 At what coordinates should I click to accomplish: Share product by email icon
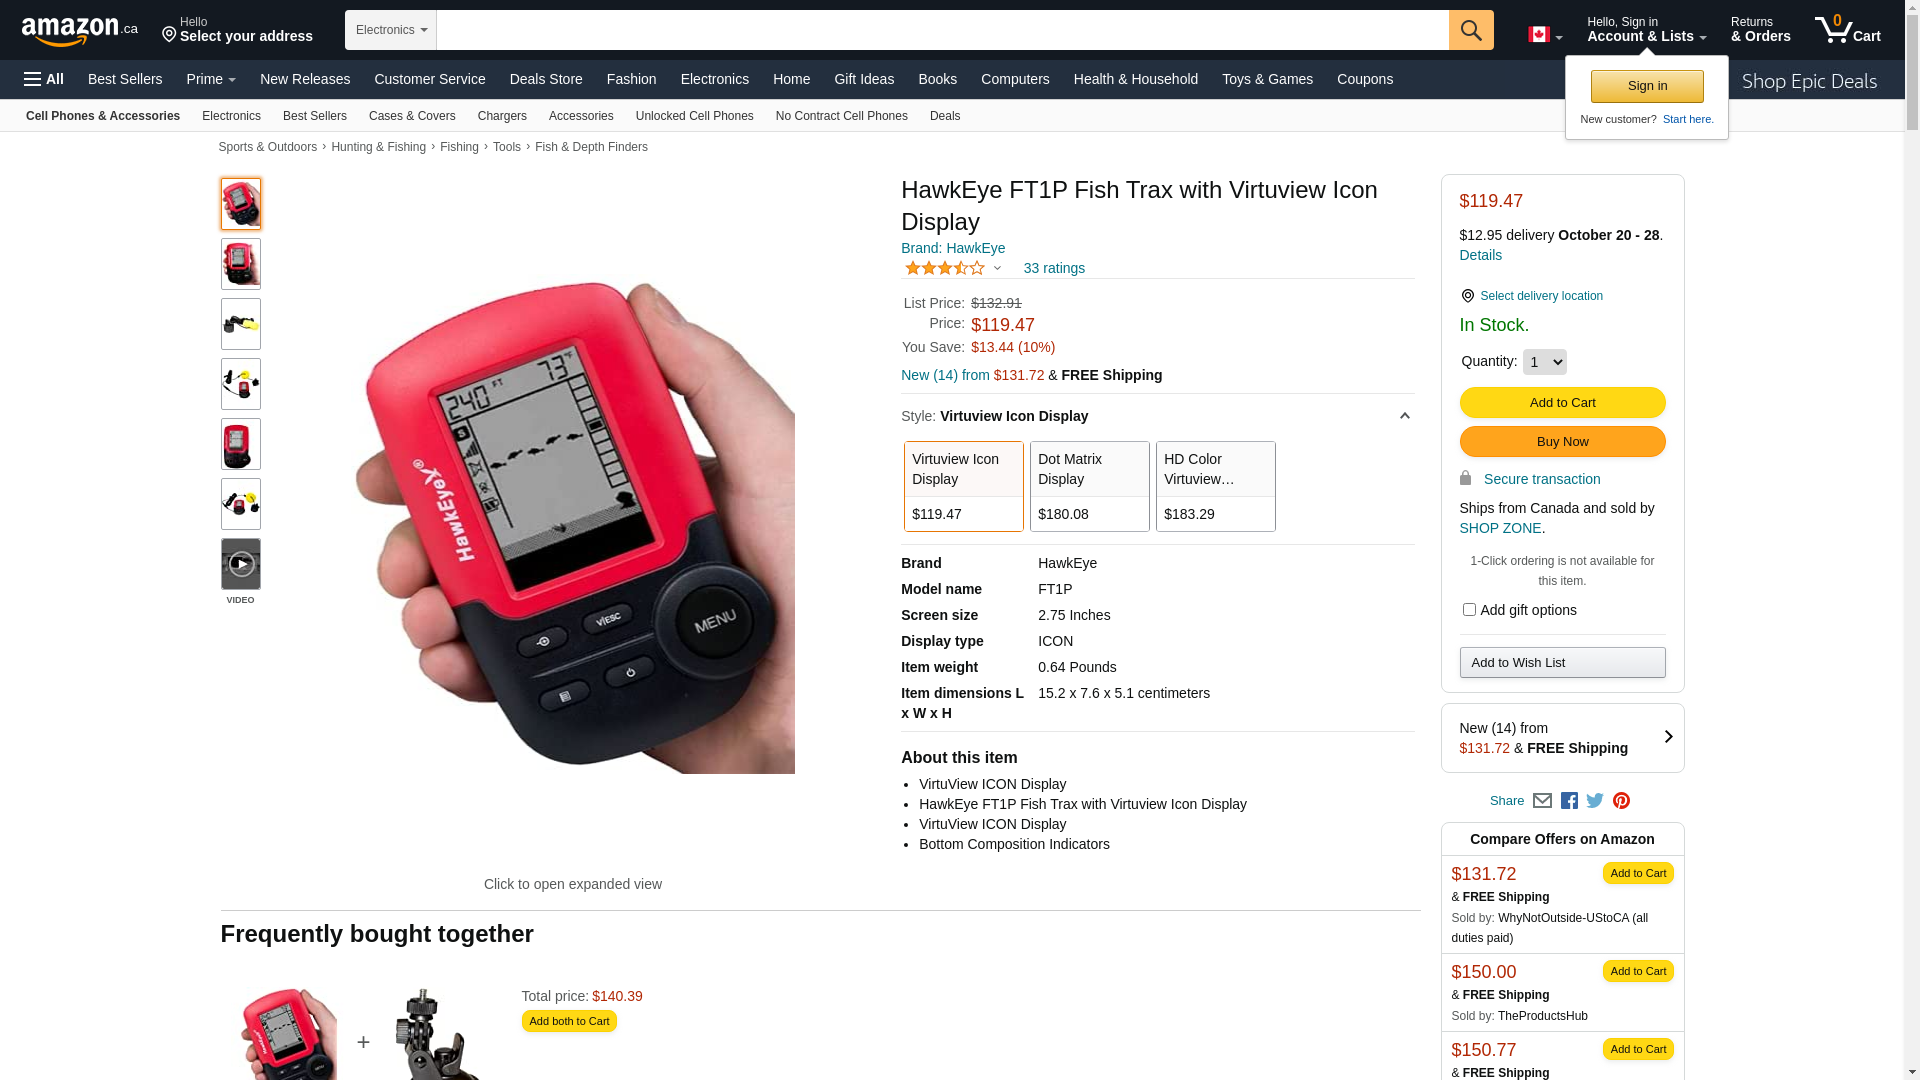tap(1542, 801)
